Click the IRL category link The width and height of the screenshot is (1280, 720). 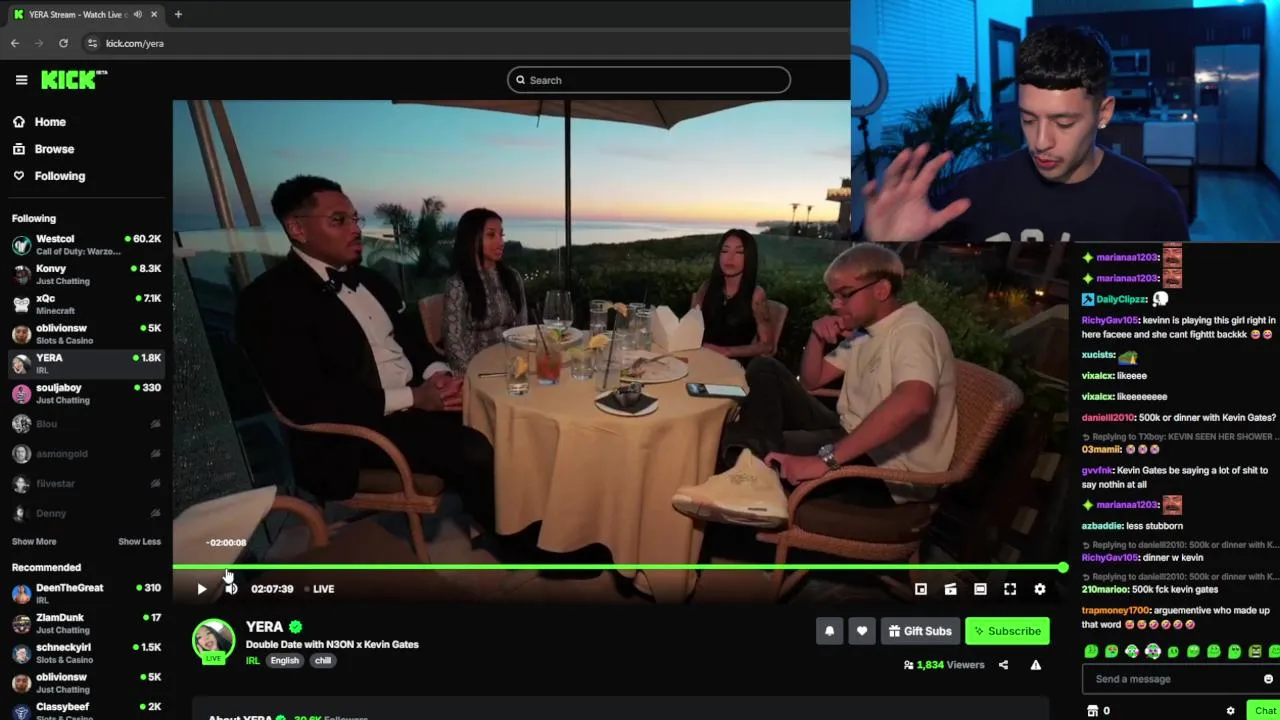point(253,661)
